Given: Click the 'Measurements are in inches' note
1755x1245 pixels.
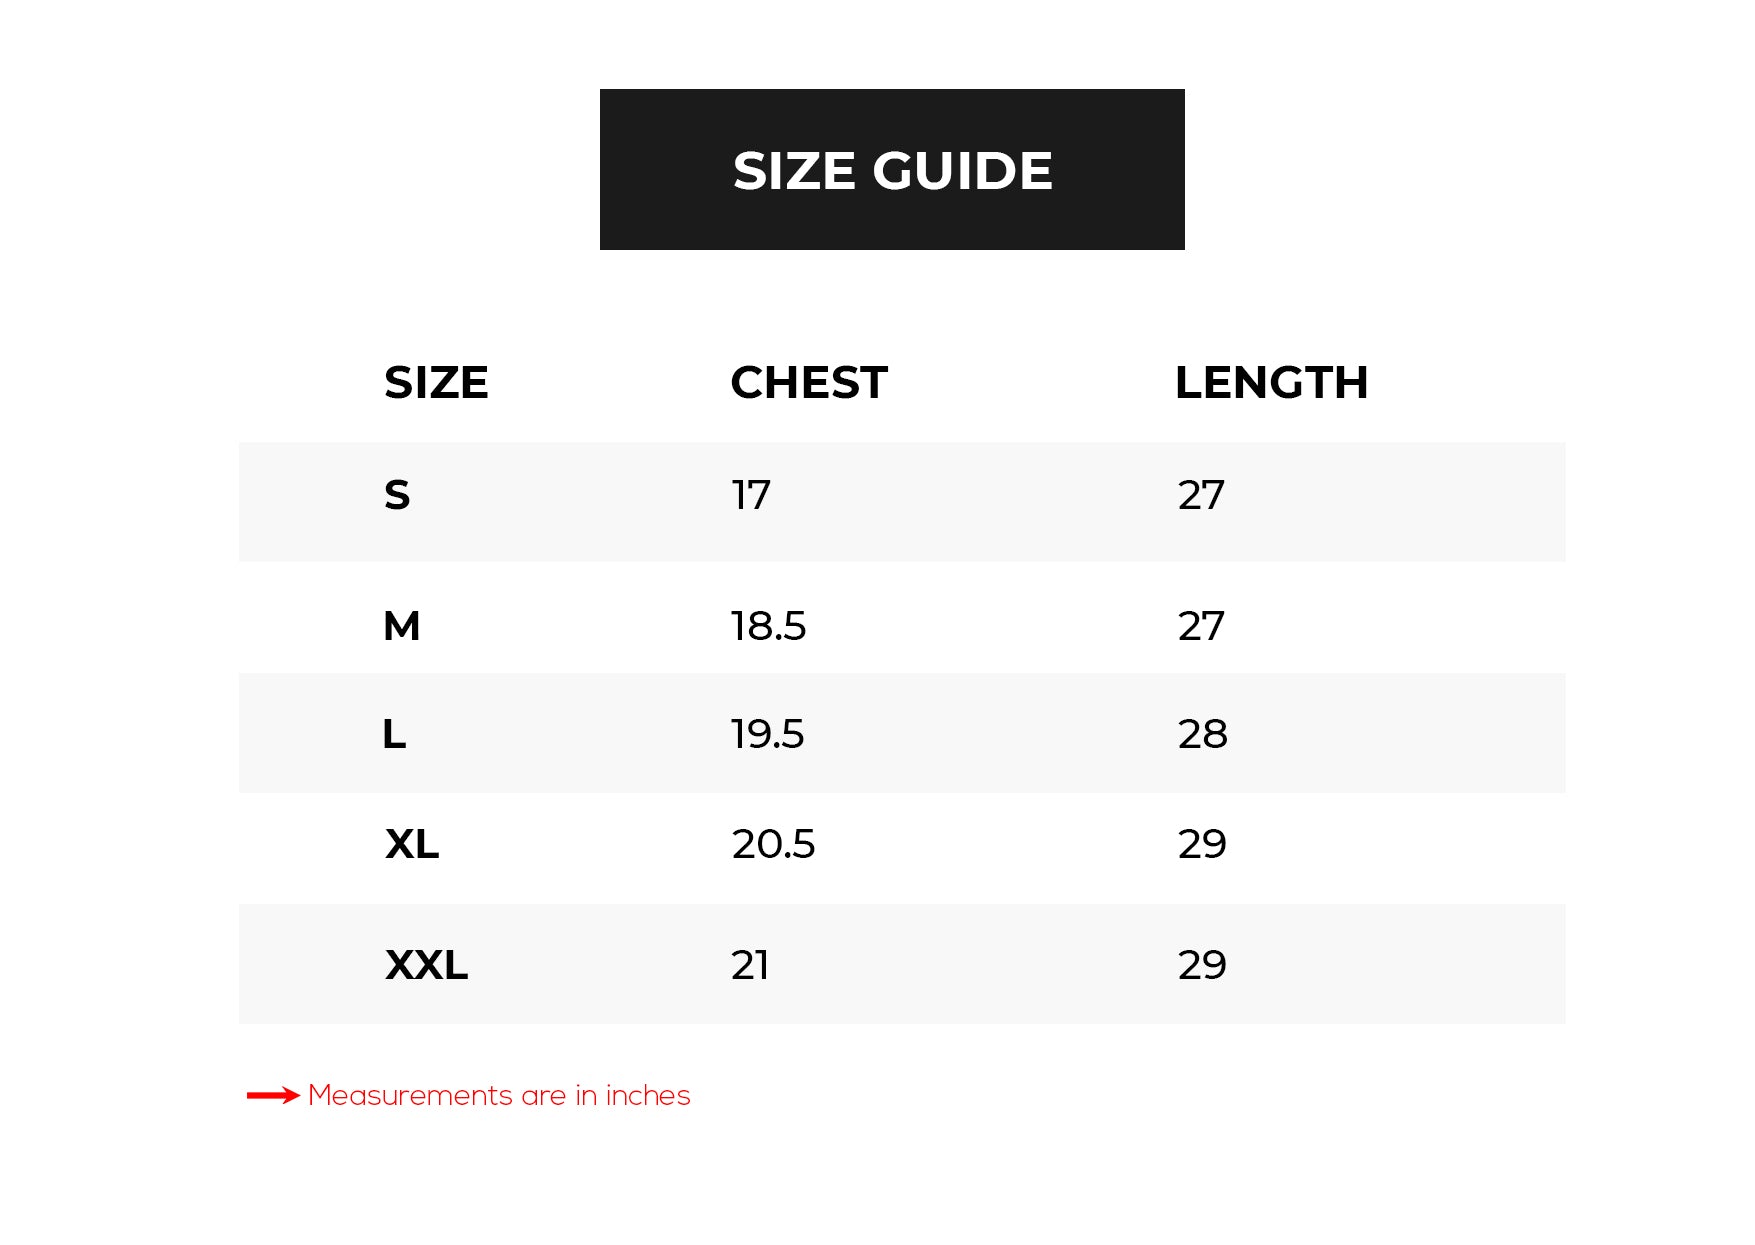Looking at the screenshot, I should 499,1096.
